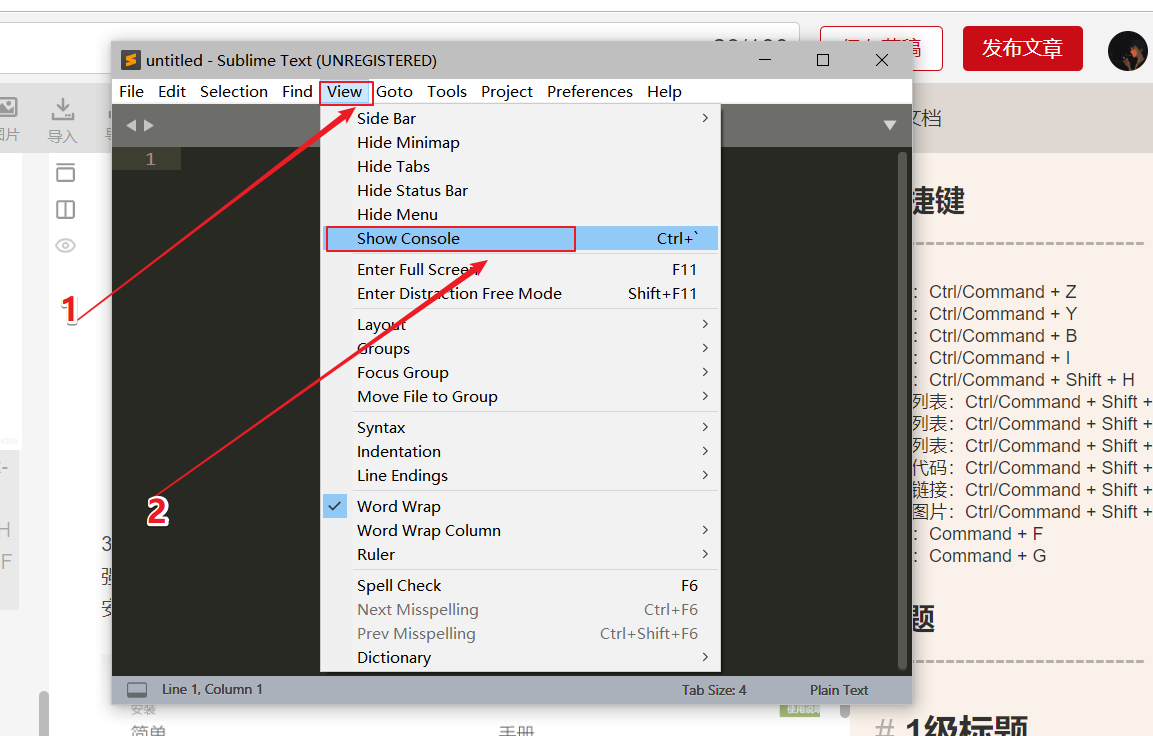The width and height of the screenshot is (1153, 736).
Task: Expand the Indentation submenu
Action: [520, 451]
